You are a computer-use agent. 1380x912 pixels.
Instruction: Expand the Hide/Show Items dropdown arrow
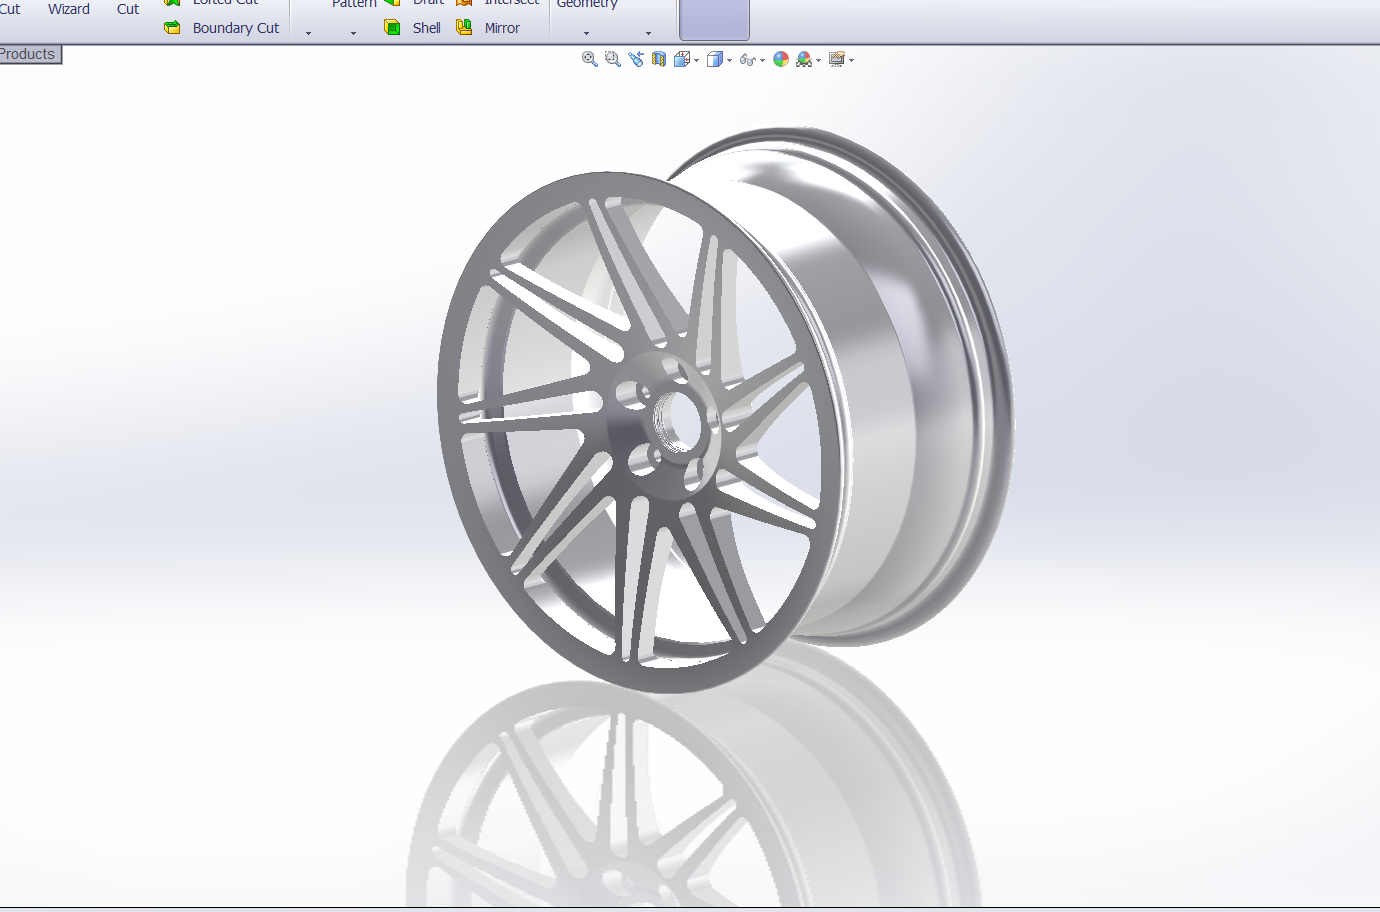763,61
